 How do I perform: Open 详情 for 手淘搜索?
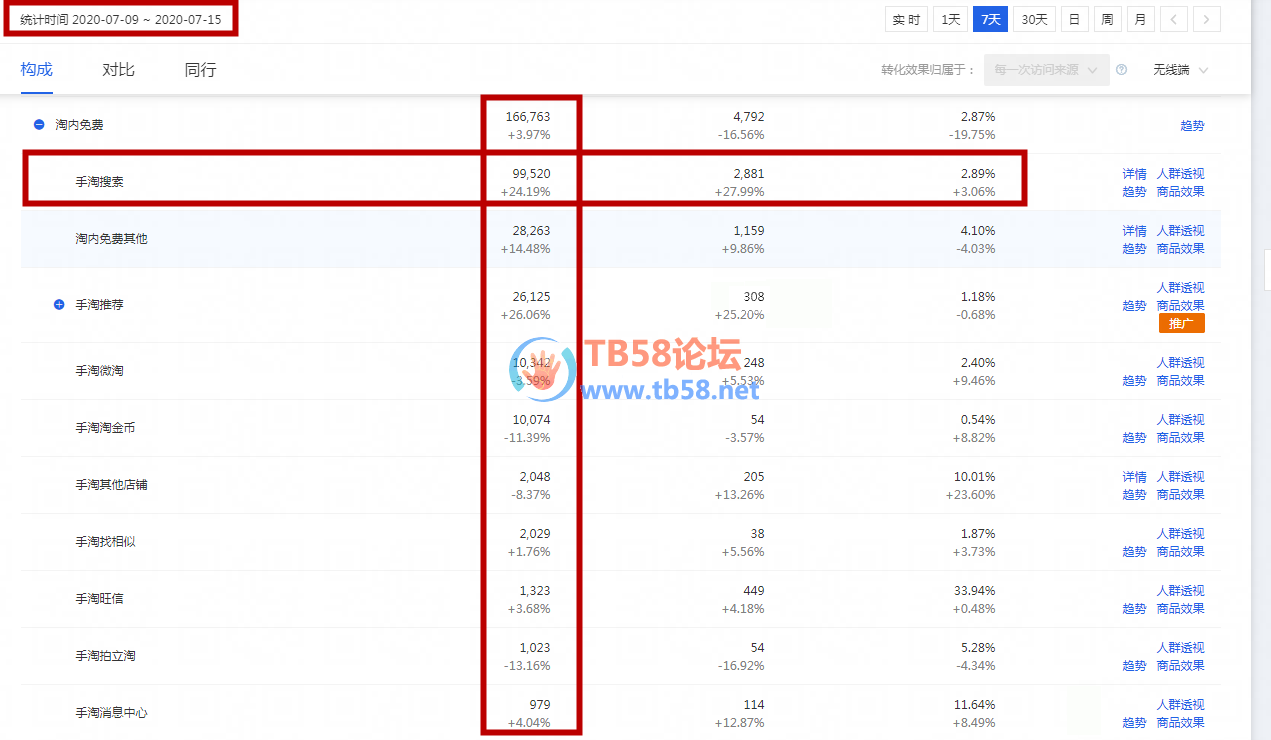point(1134,174)
